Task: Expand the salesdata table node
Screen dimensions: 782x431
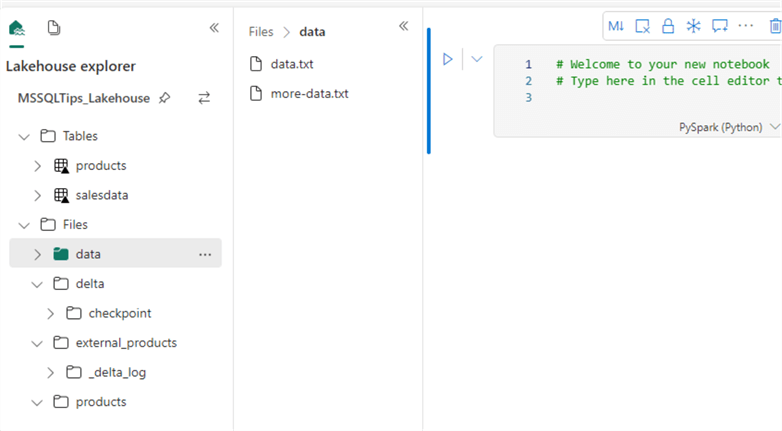Action: tap(38, 195)
